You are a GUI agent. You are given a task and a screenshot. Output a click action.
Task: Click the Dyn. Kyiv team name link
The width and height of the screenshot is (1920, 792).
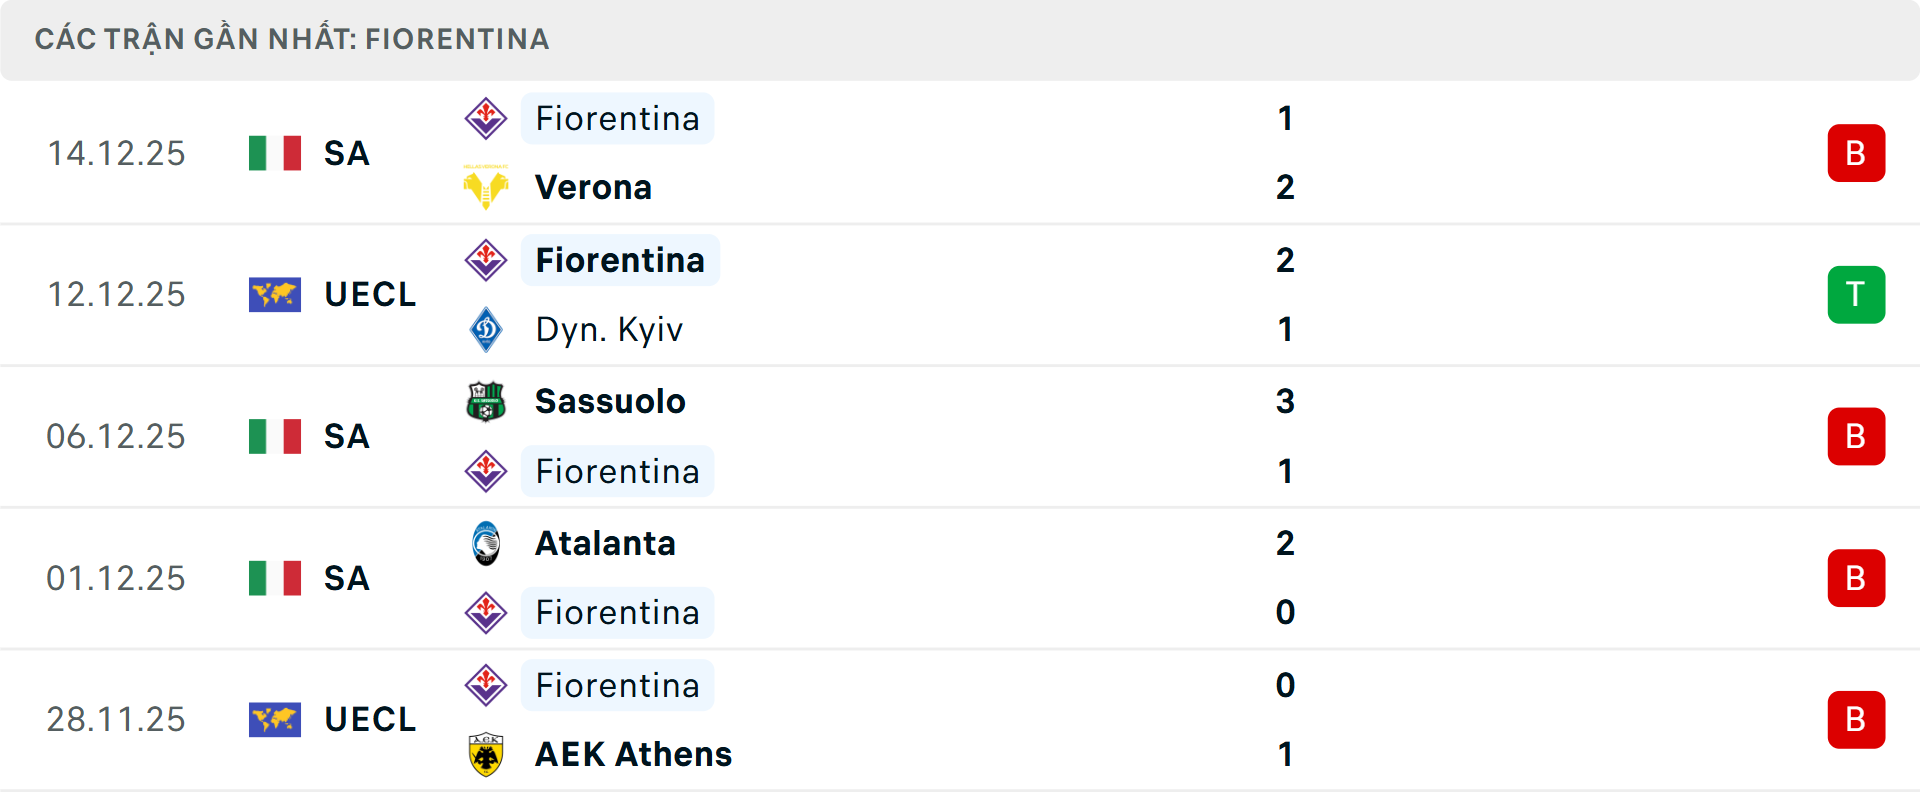pos(608,329)
